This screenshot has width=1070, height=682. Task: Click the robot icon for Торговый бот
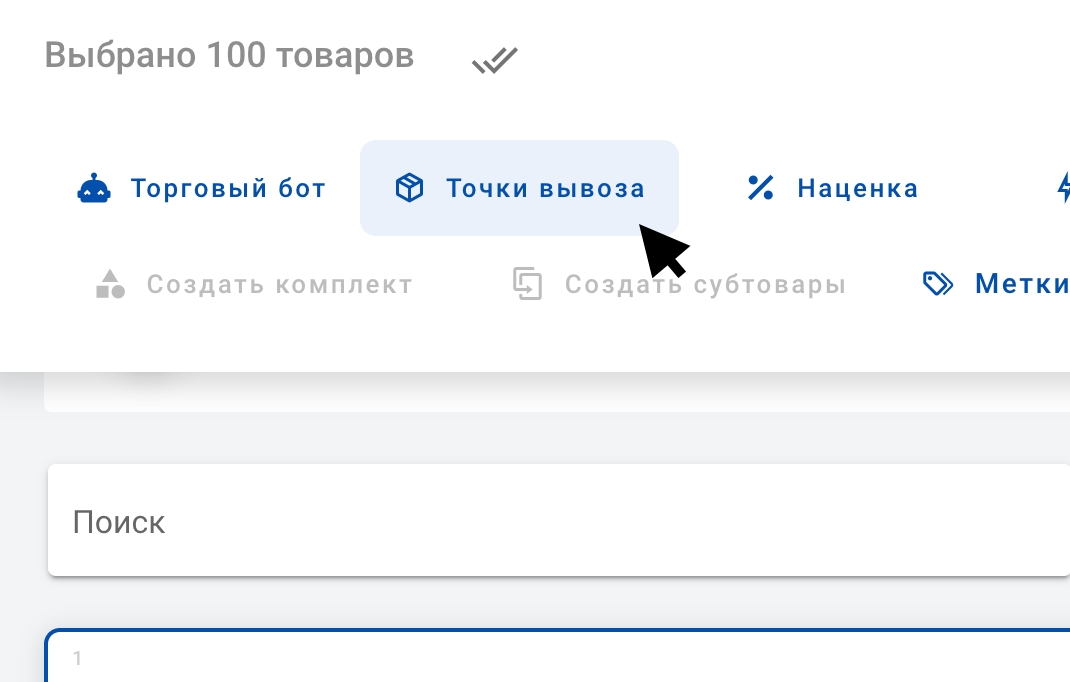95,188
